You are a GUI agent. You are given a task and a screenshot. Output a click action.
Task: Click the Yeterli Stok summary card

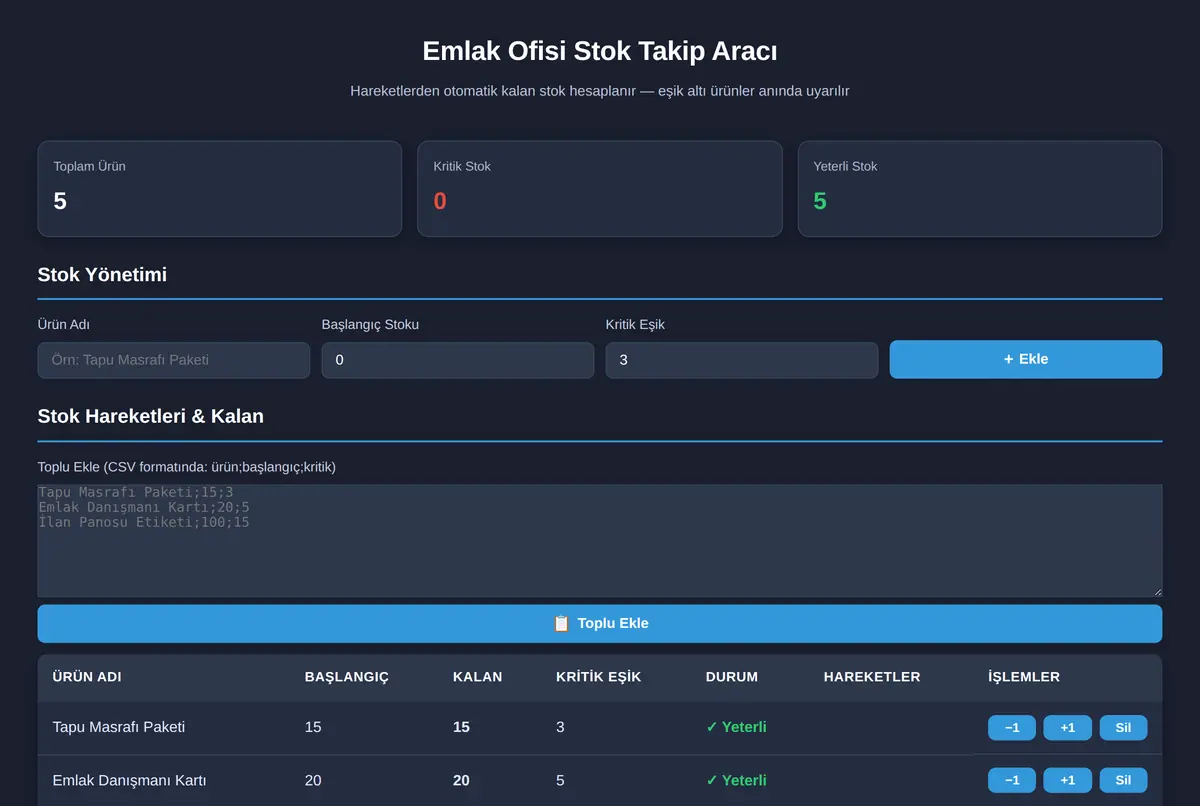point(980,189)
